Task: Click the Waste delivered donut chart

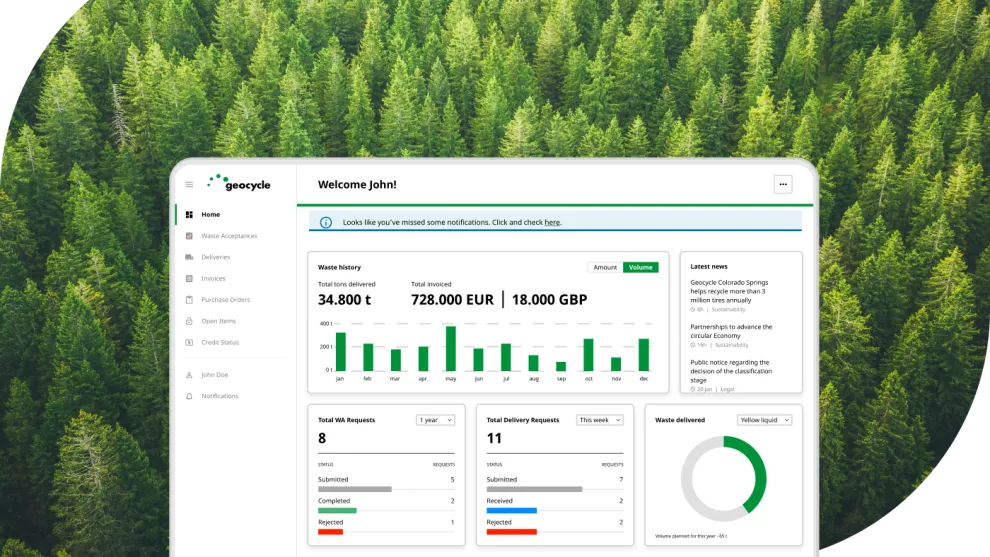Action: coord(724,478)
